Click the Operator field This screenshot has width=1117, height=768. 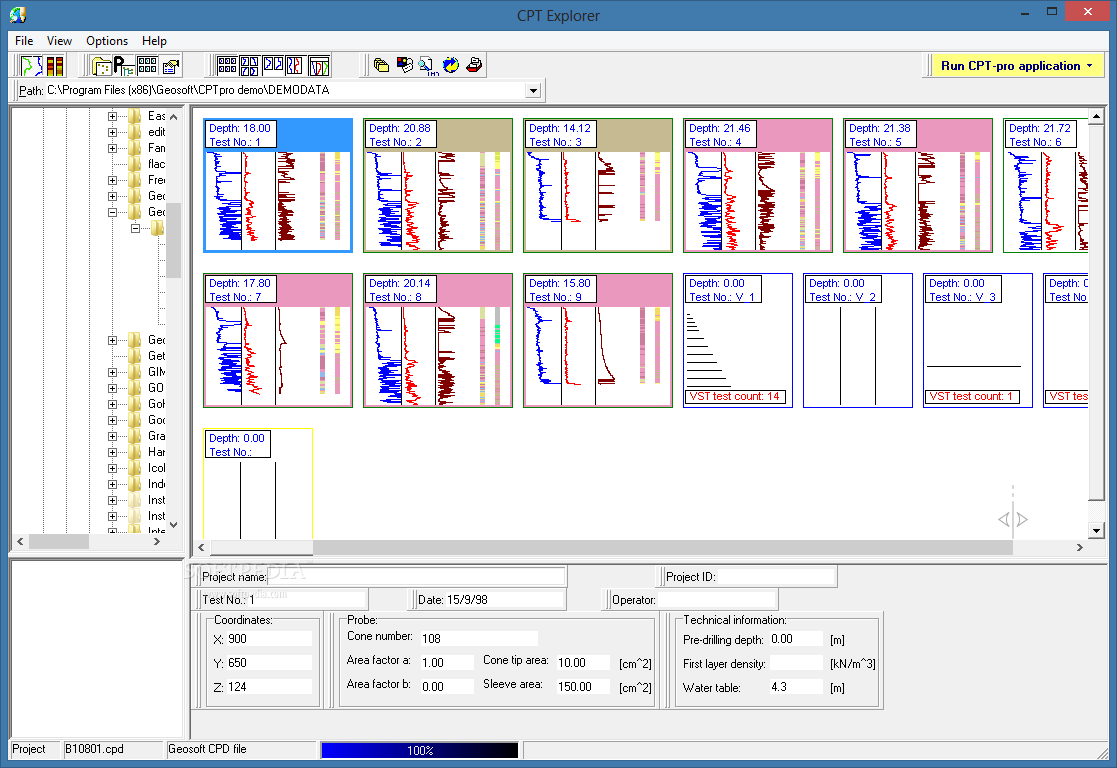point(716,600)
